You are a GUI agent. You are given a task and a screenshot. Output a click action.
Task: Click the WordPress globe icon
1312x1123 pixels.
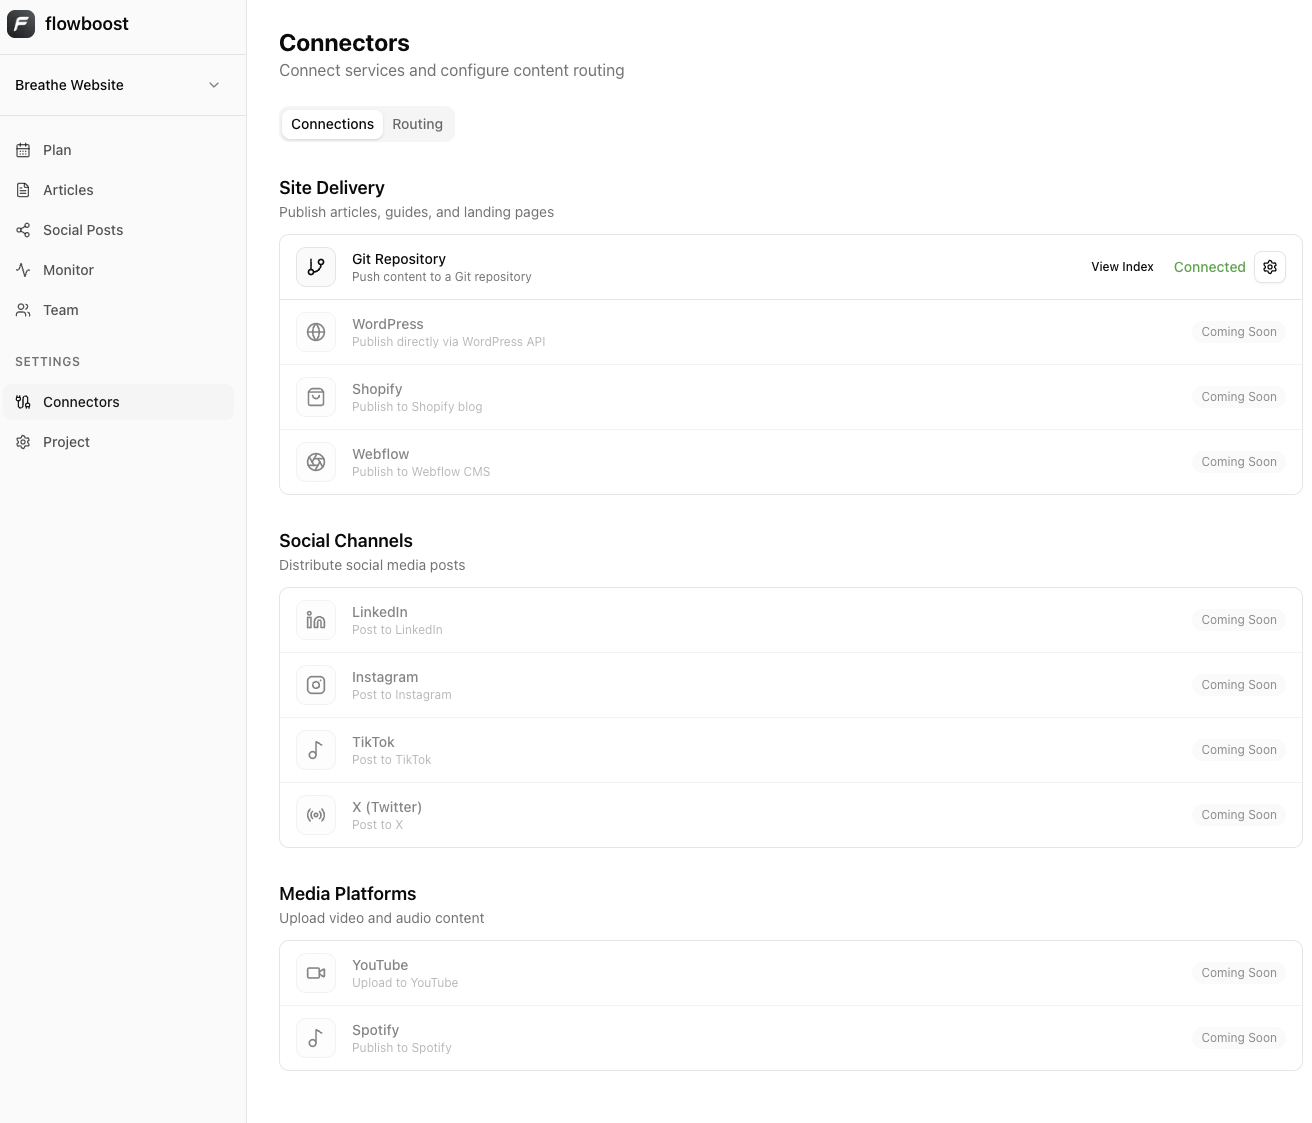[x=316, y=332]
